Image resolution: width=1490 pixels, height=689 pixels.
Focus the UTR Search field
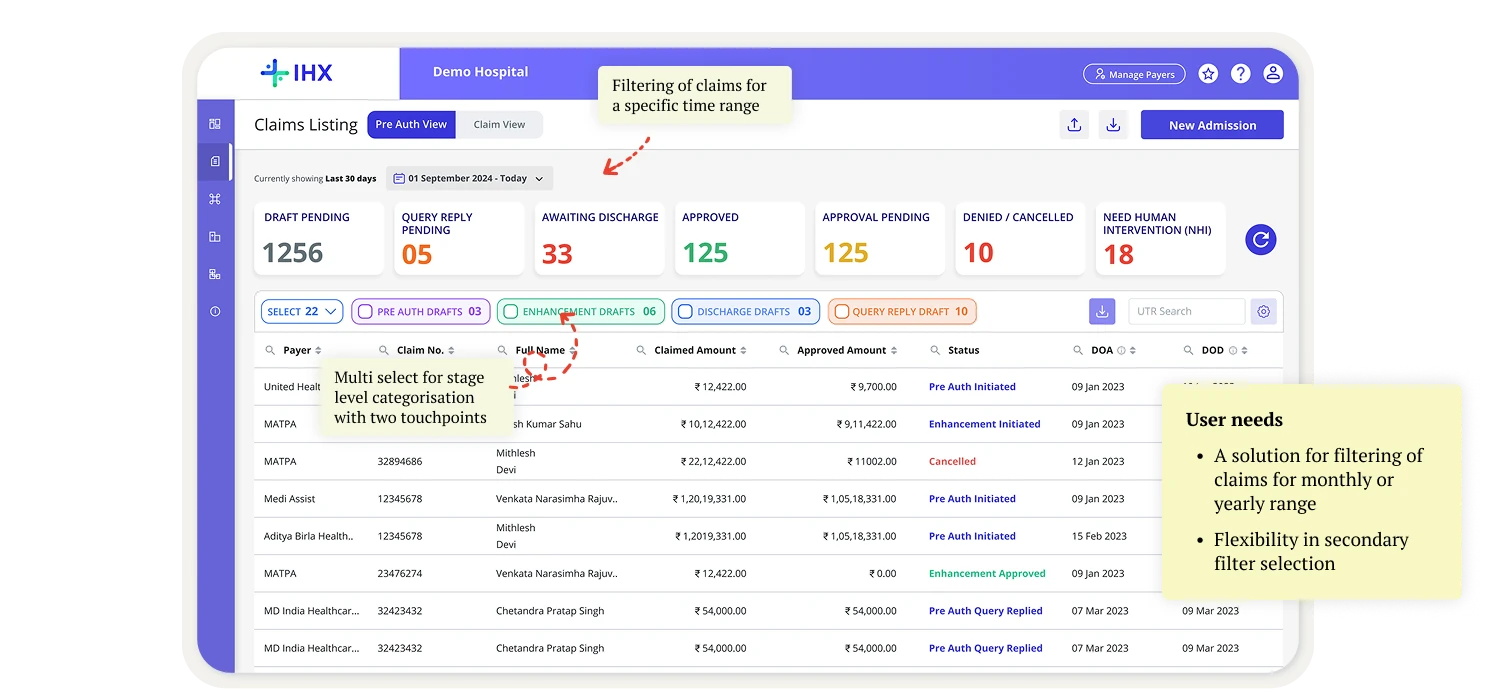[x=1186, y=311]
